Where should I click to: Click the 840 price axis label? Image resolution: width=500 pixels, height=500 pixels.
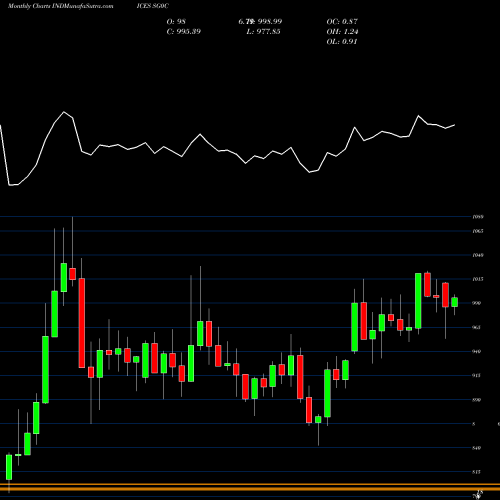[x=477, y=448]
